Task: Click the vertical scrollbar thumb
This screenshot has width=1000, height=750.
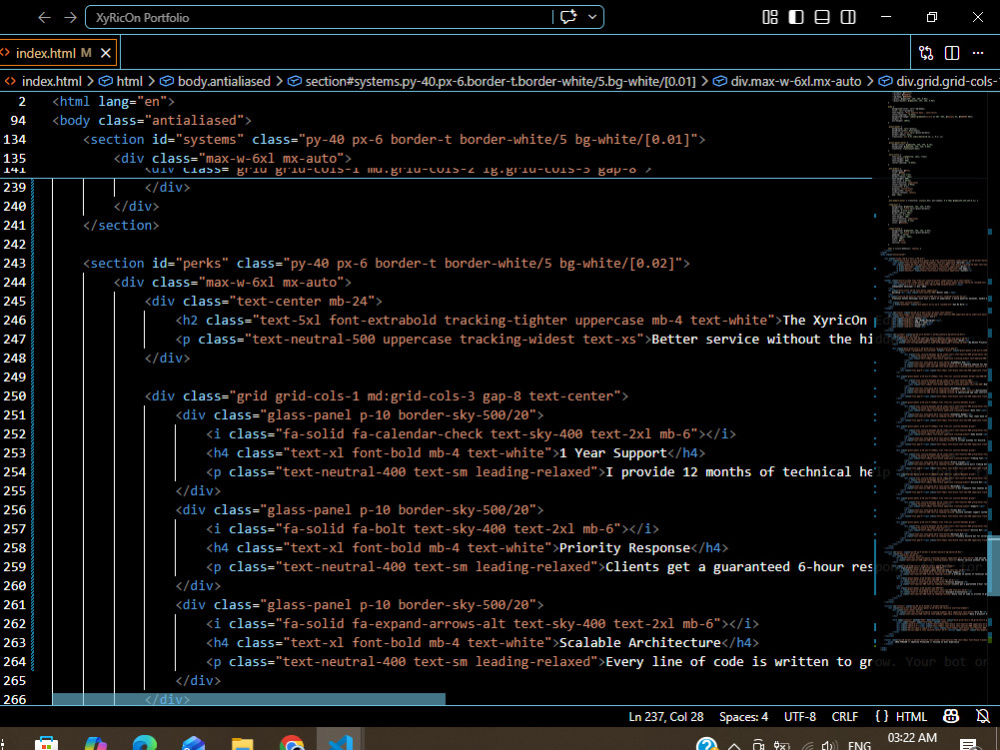Action: tap(994, 566)
